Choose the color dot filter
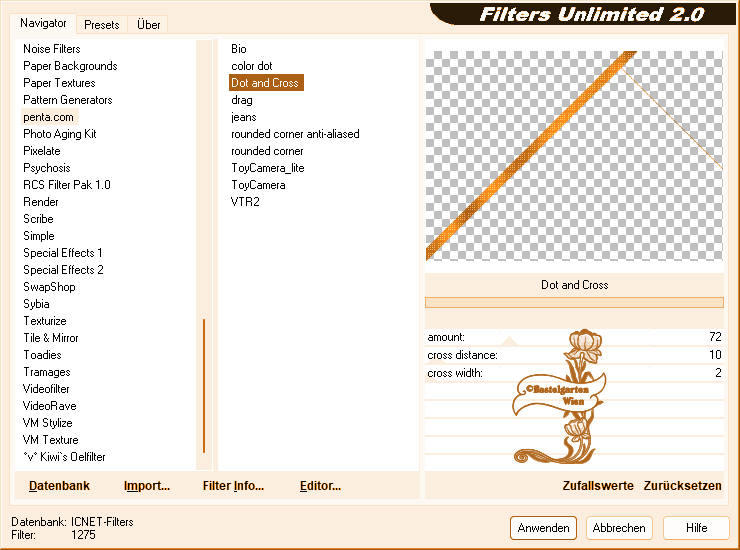 point(252,66)
